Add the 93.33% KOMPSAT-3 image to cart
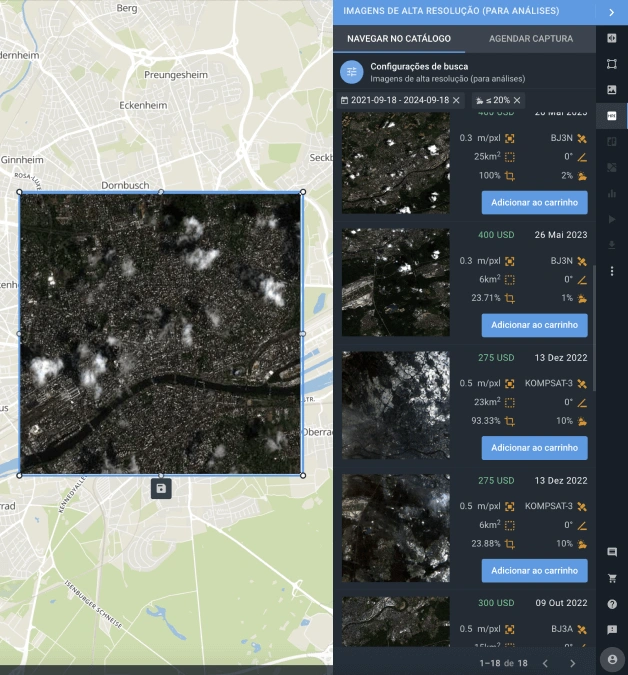 534,448
